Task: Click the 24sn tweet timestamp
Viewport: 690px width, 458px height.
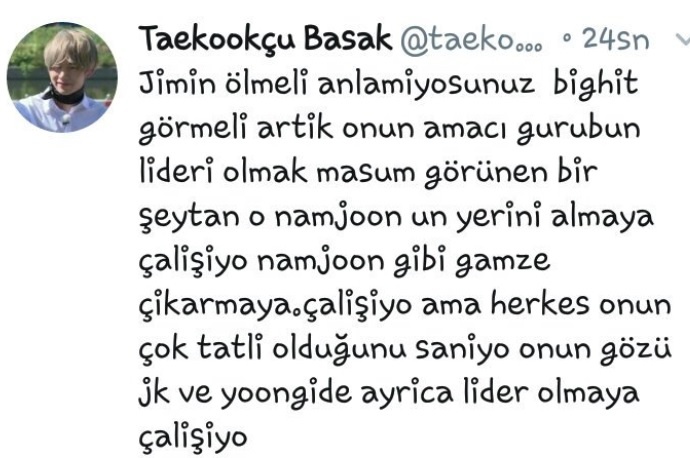Action: click(x=616, y=40)
